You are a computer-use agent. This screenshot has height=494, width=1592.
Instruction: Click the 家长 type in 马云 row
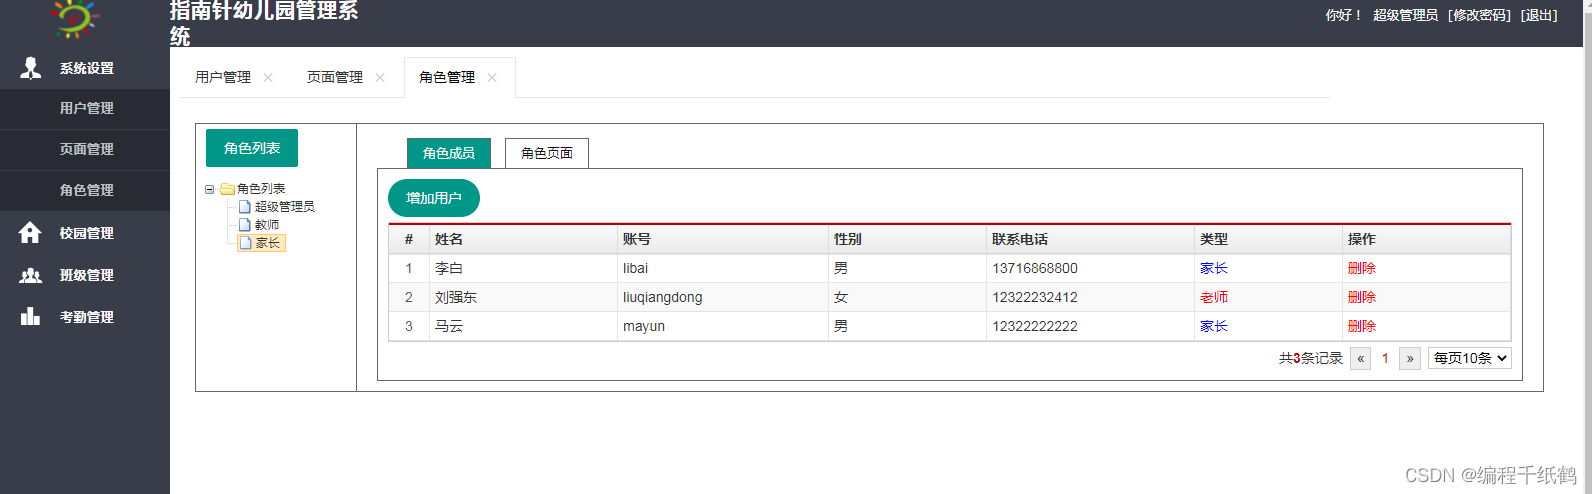tap(1214, 326)
